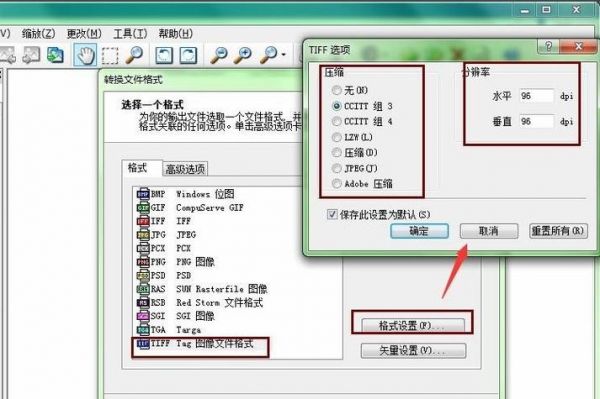This screenshot has width=600, height=399.
Task: Rotate image clockwise
Action: 188,55
